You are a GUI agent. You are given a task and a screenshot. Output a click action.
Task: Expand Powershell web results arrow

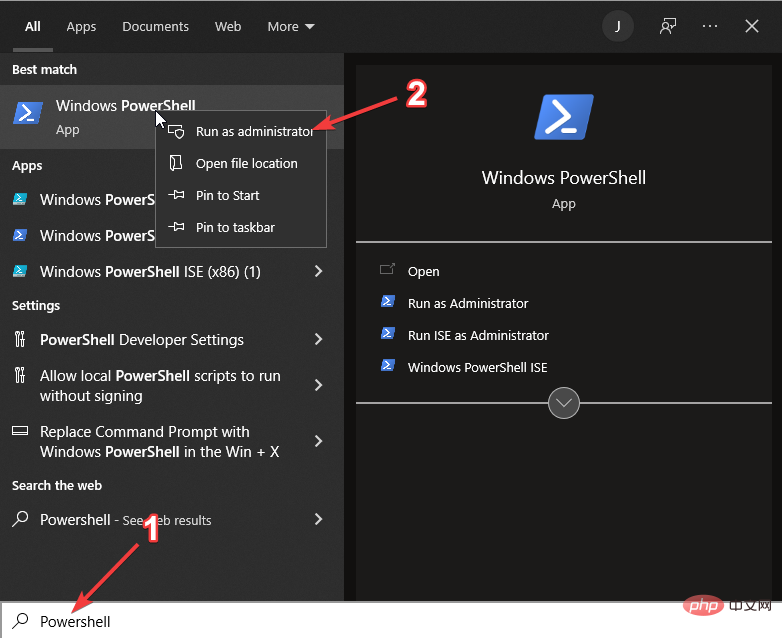click(318, 520)
